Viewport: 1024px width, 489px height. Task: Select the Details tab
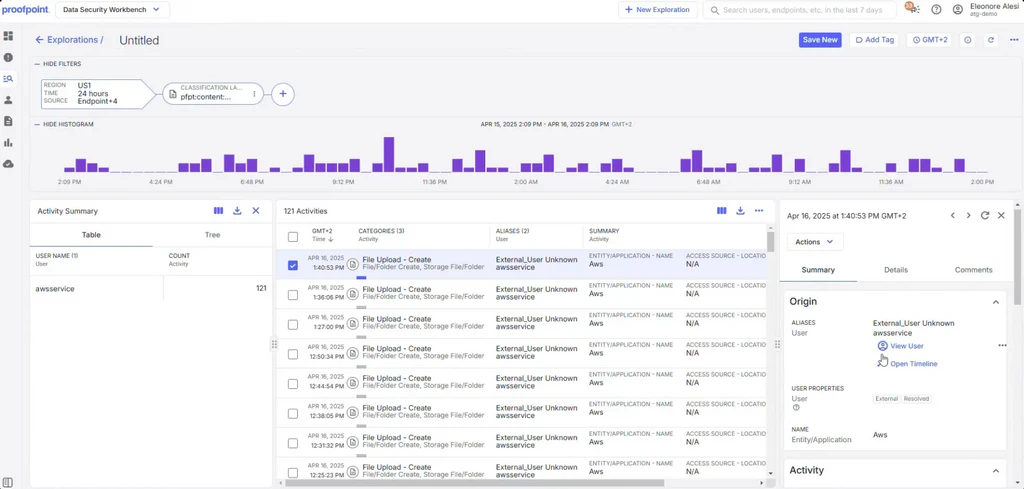896,270
